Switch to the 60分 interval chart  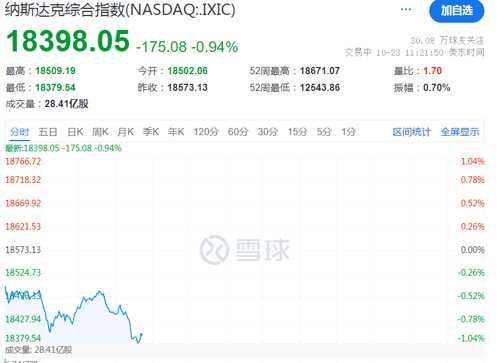tap(238, 132)
